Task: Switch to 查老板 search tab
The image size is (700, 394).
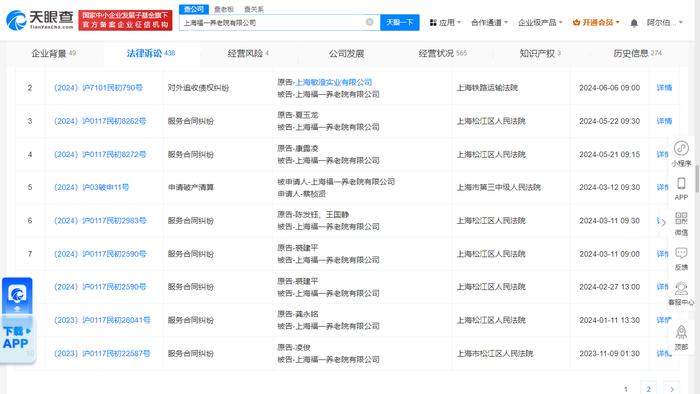Action: pyautogui.click(x=224, y=9)
